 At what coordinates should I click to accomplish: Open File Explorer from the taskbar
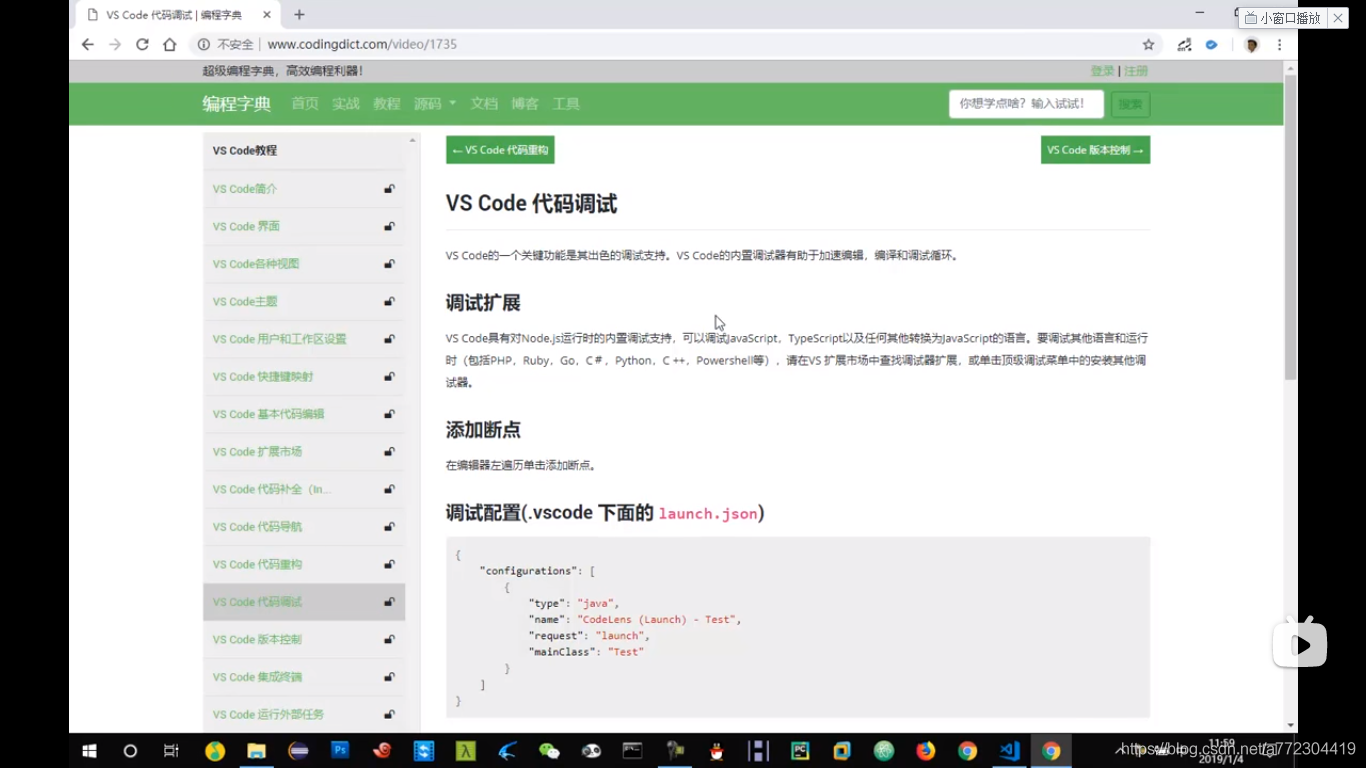click(256, 750)
